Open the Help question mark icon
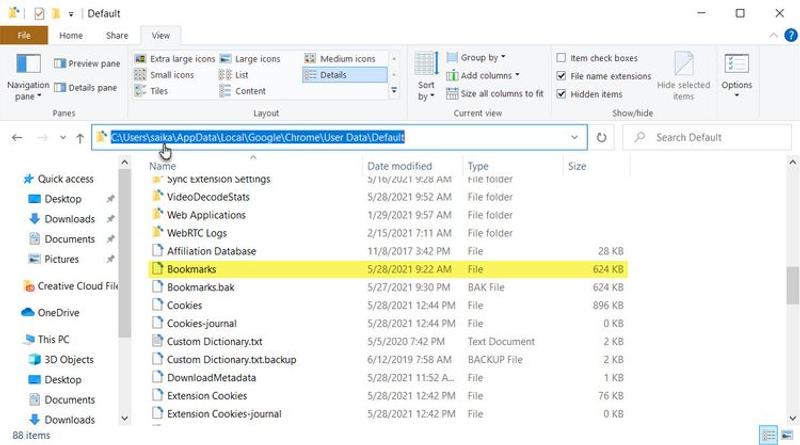 point(790,35)
